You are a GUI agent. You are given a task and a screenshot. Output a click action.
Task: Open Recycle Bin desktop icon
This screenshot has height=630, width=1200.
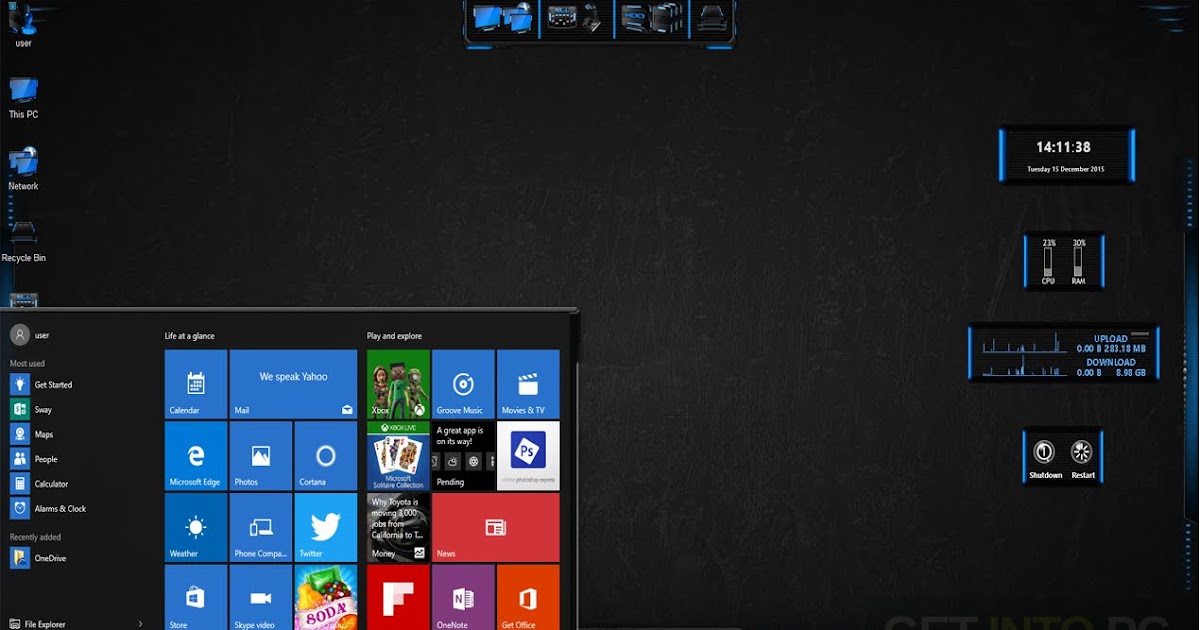coord(23,241)
